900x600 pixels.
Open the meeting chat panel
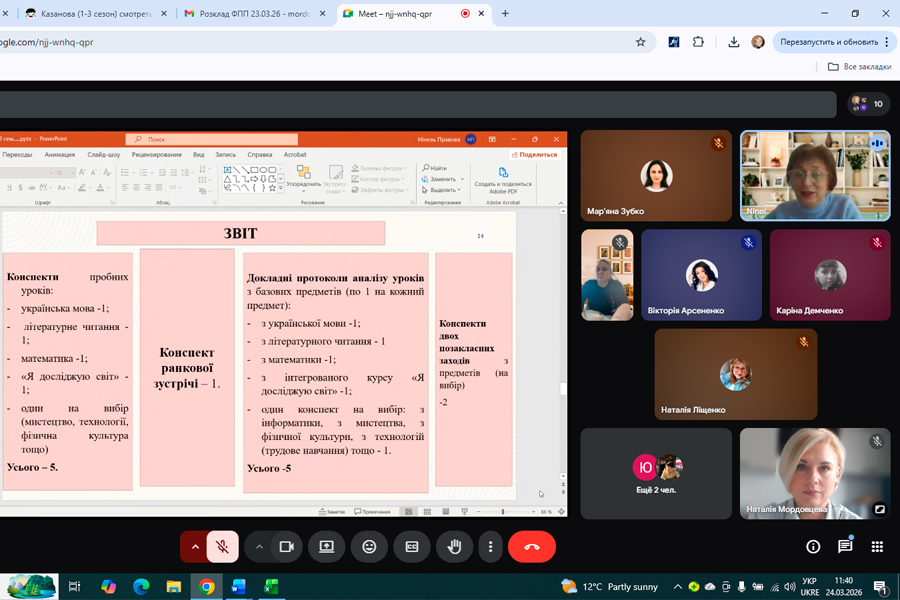point(845,547)
